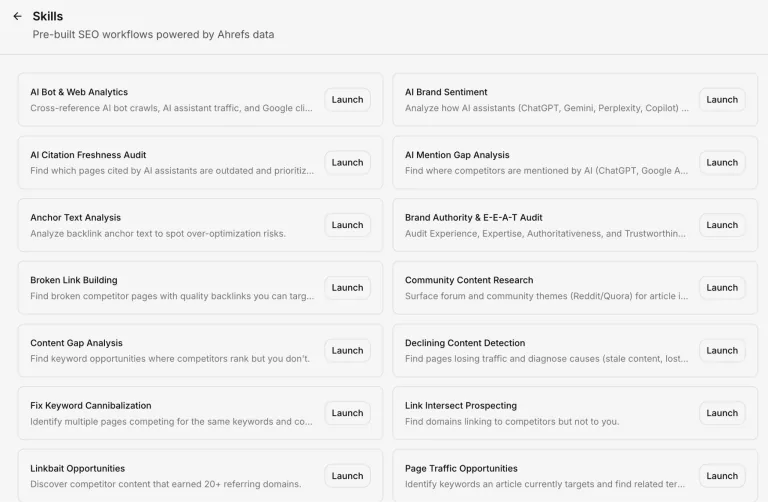
Task: Launch Page Traffic Opportunities
Action: click(722, 476)
